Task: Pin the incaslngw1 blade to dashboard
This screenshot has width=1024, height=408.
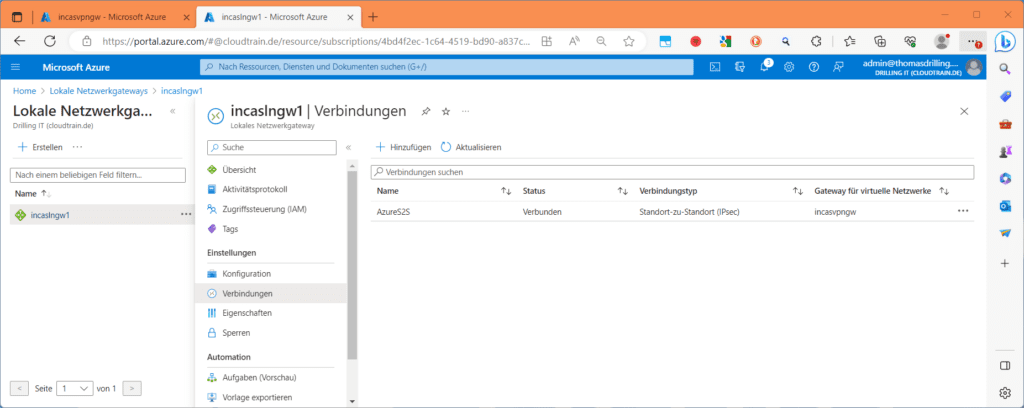Action: (x=426, y=112)
